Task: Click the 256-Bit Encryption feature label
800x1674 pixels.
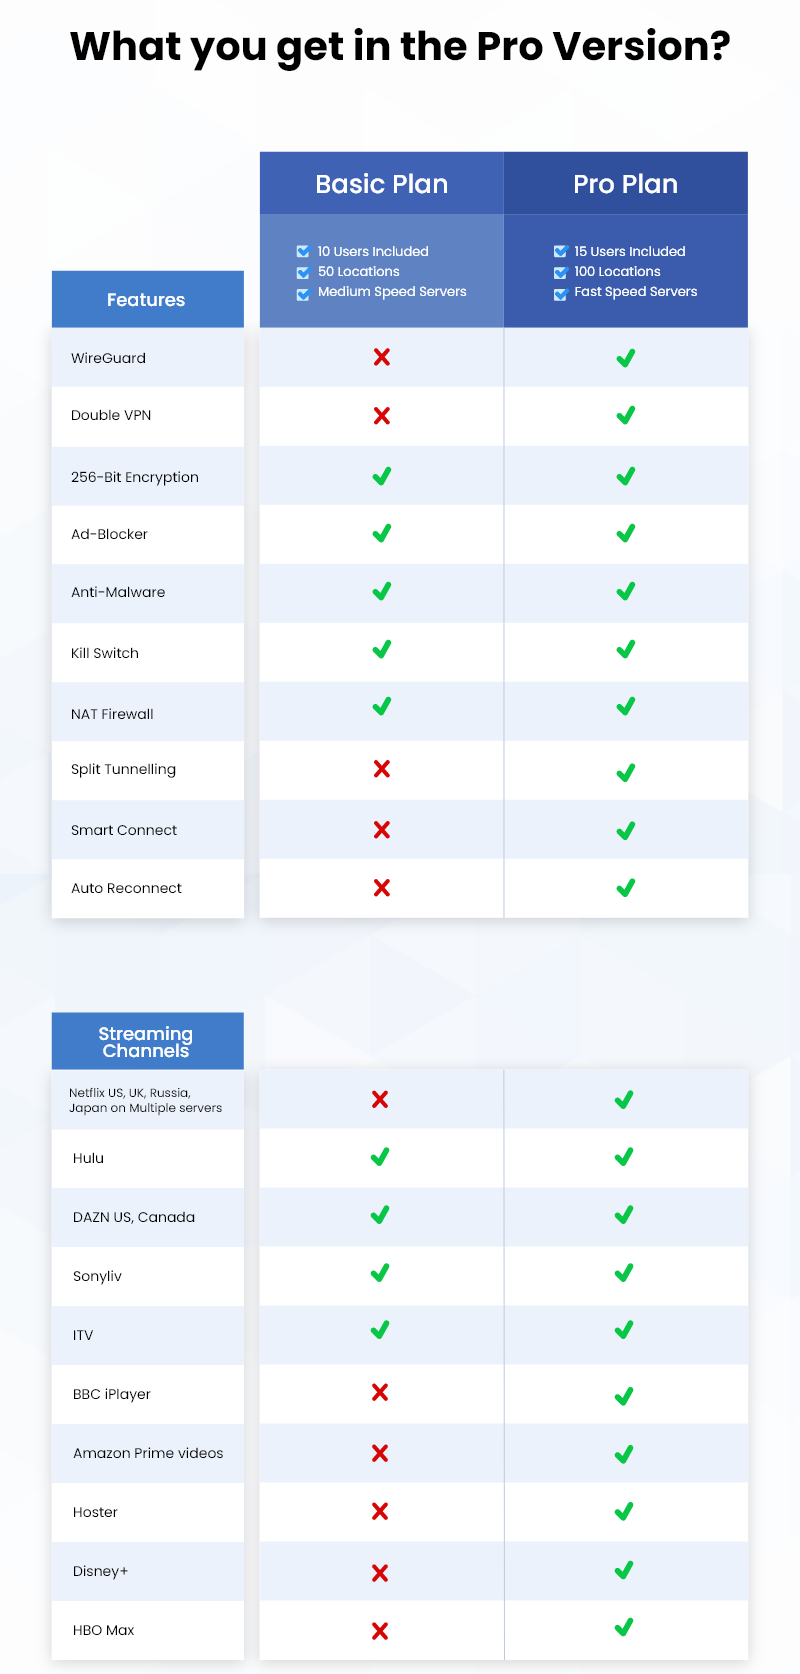Action: tap(135, 477)
